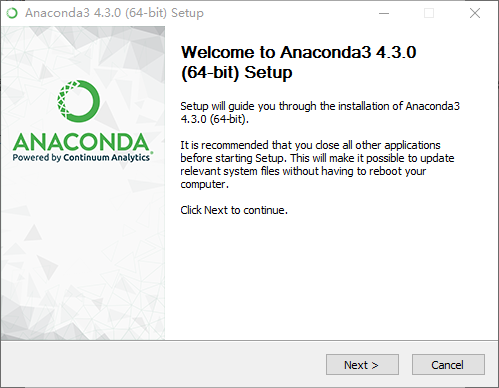Screen dimensions: 499x388
Task: Close the installer with the X button
Action: pyautogui.click(x=475, y=13)
